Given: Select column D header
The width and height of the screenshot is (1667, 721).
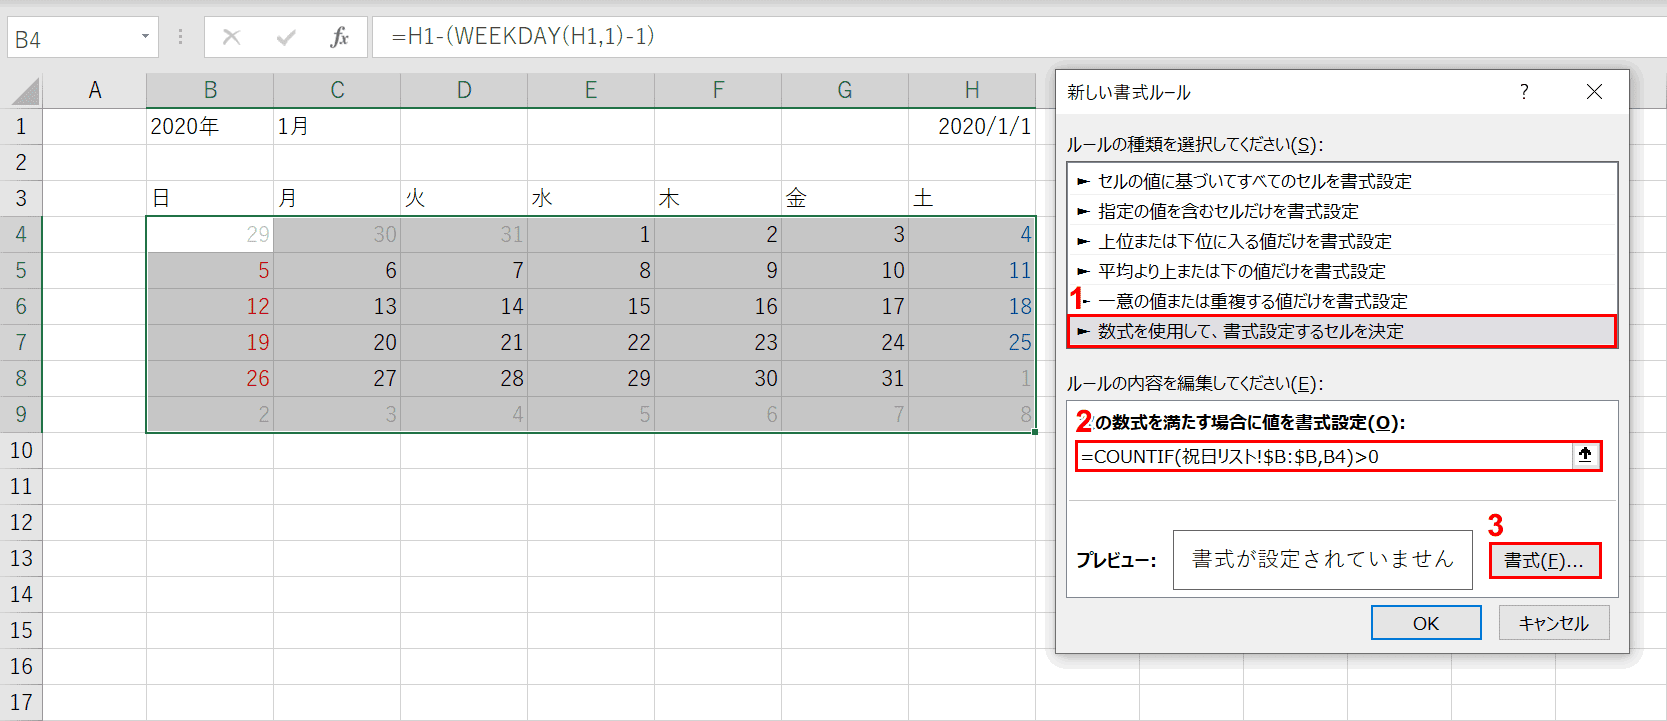Looking at the screenshot, I should (x=464, y=90).
